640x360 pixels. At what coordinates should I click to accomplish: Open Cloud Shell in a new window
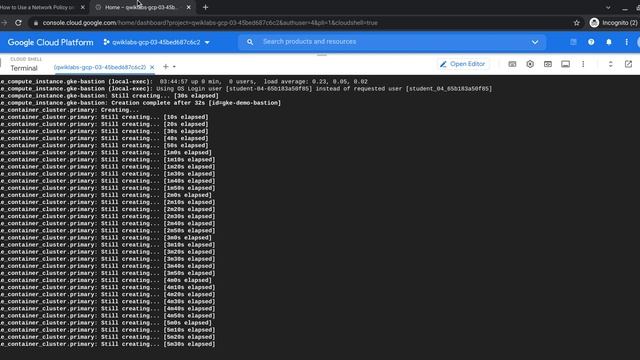[x=628, y=64]
